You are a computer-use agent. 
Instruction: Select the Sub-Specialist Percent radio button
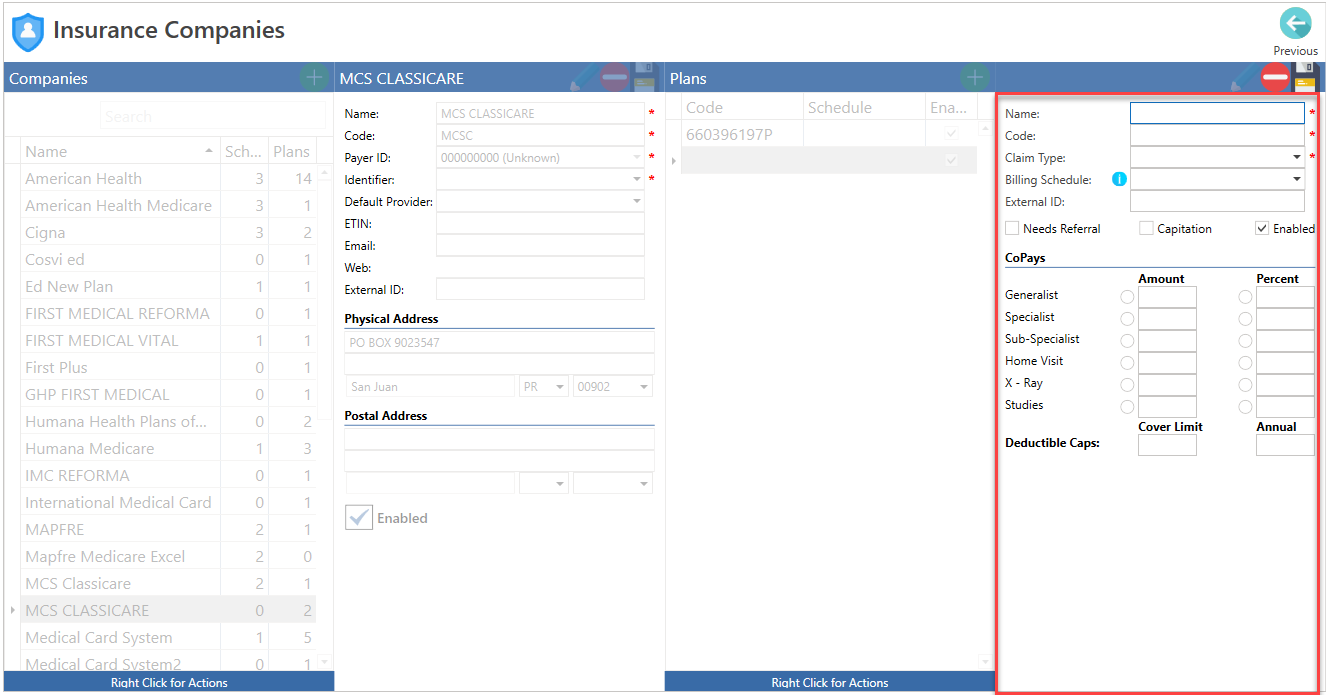(1245, 341)
